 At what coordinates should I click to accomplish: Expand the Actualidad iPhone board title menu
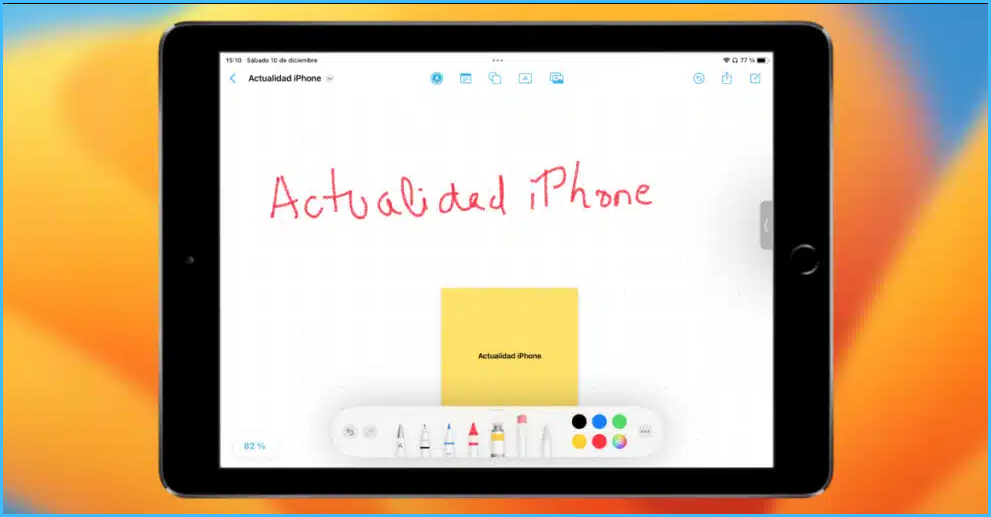(330, 78)
